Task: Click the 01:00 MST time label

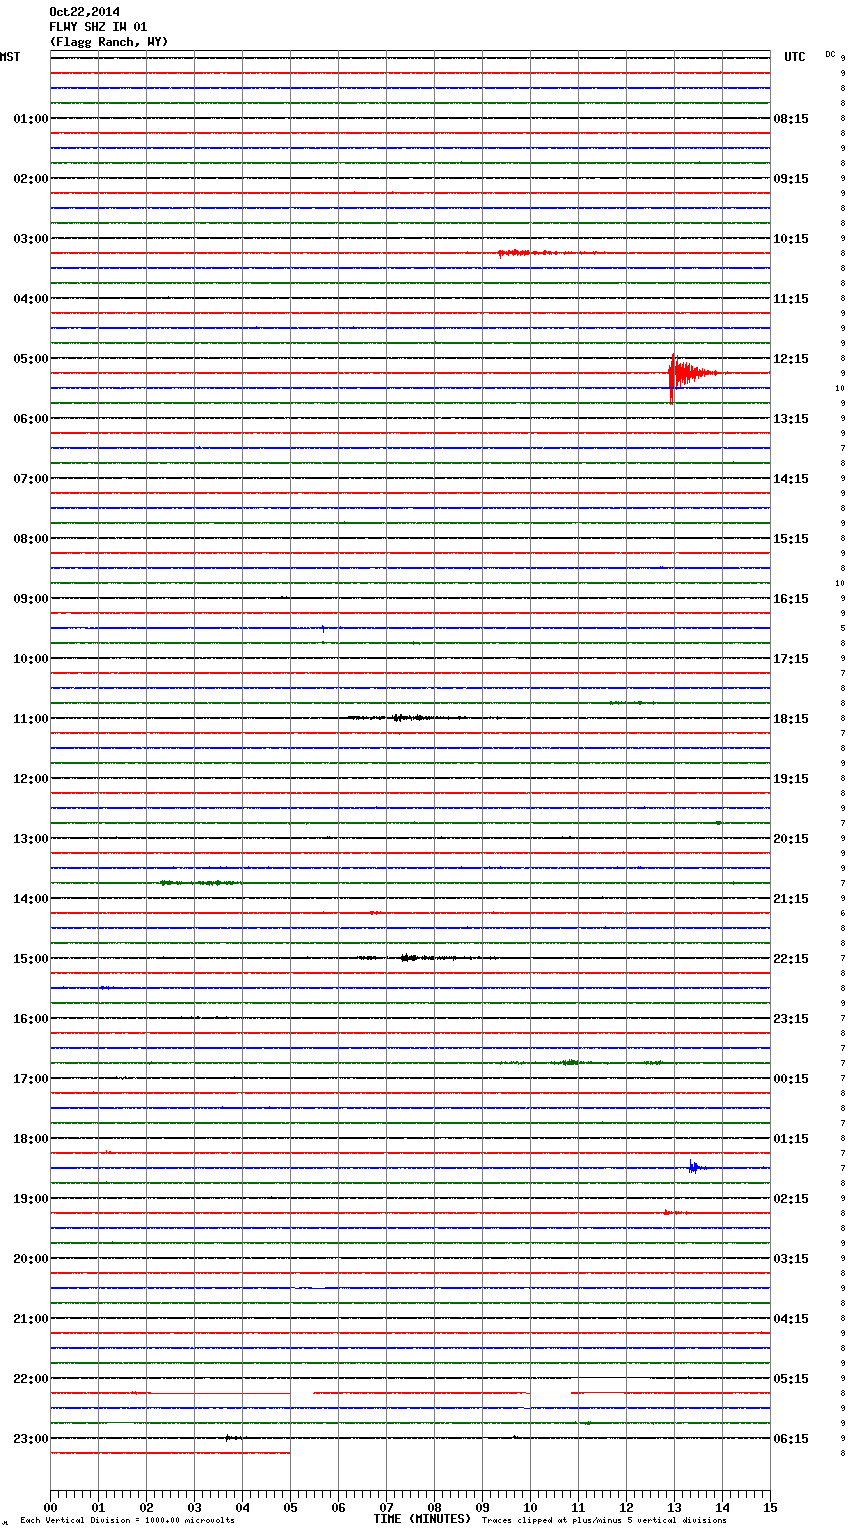Action: point(31,119)
